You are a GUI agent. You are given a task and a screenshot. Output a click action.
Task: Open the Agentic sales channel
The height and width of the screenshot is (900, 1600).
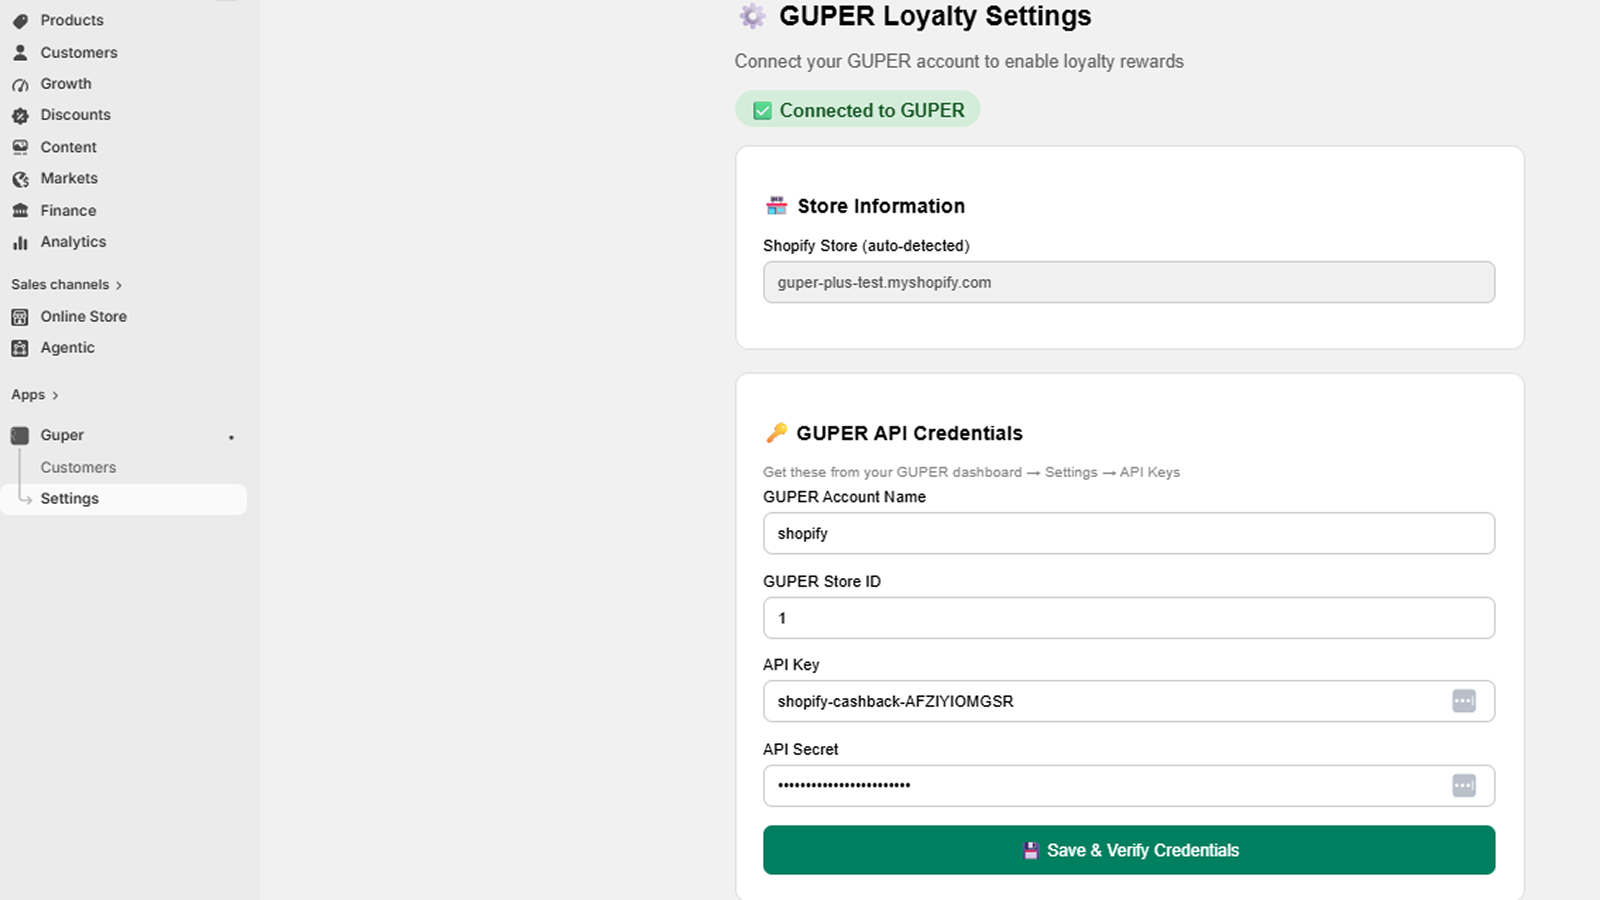pyautogui.click(x=68, y=348)
